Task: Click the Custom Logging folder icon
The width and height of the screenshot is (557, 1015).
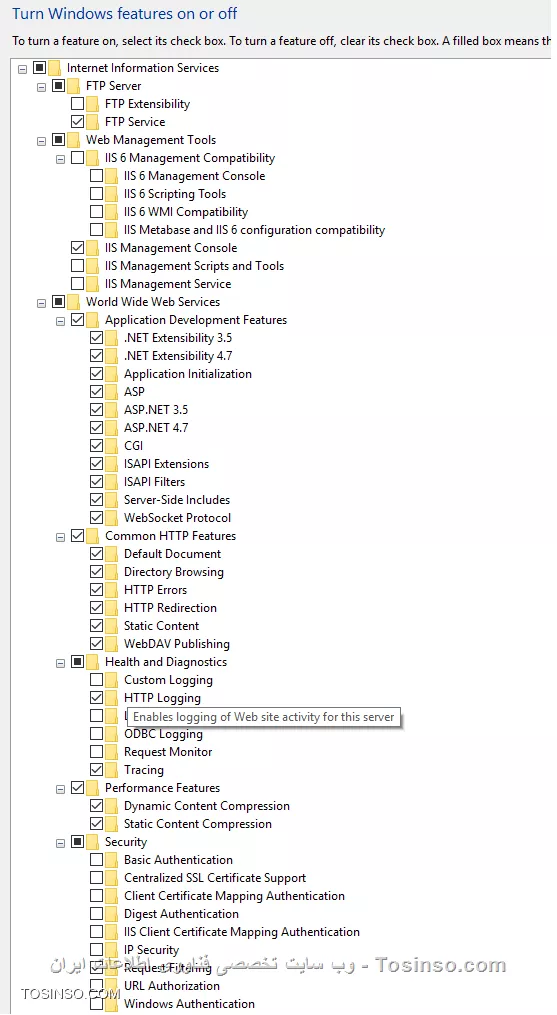Action: click(x=112, y=680)
